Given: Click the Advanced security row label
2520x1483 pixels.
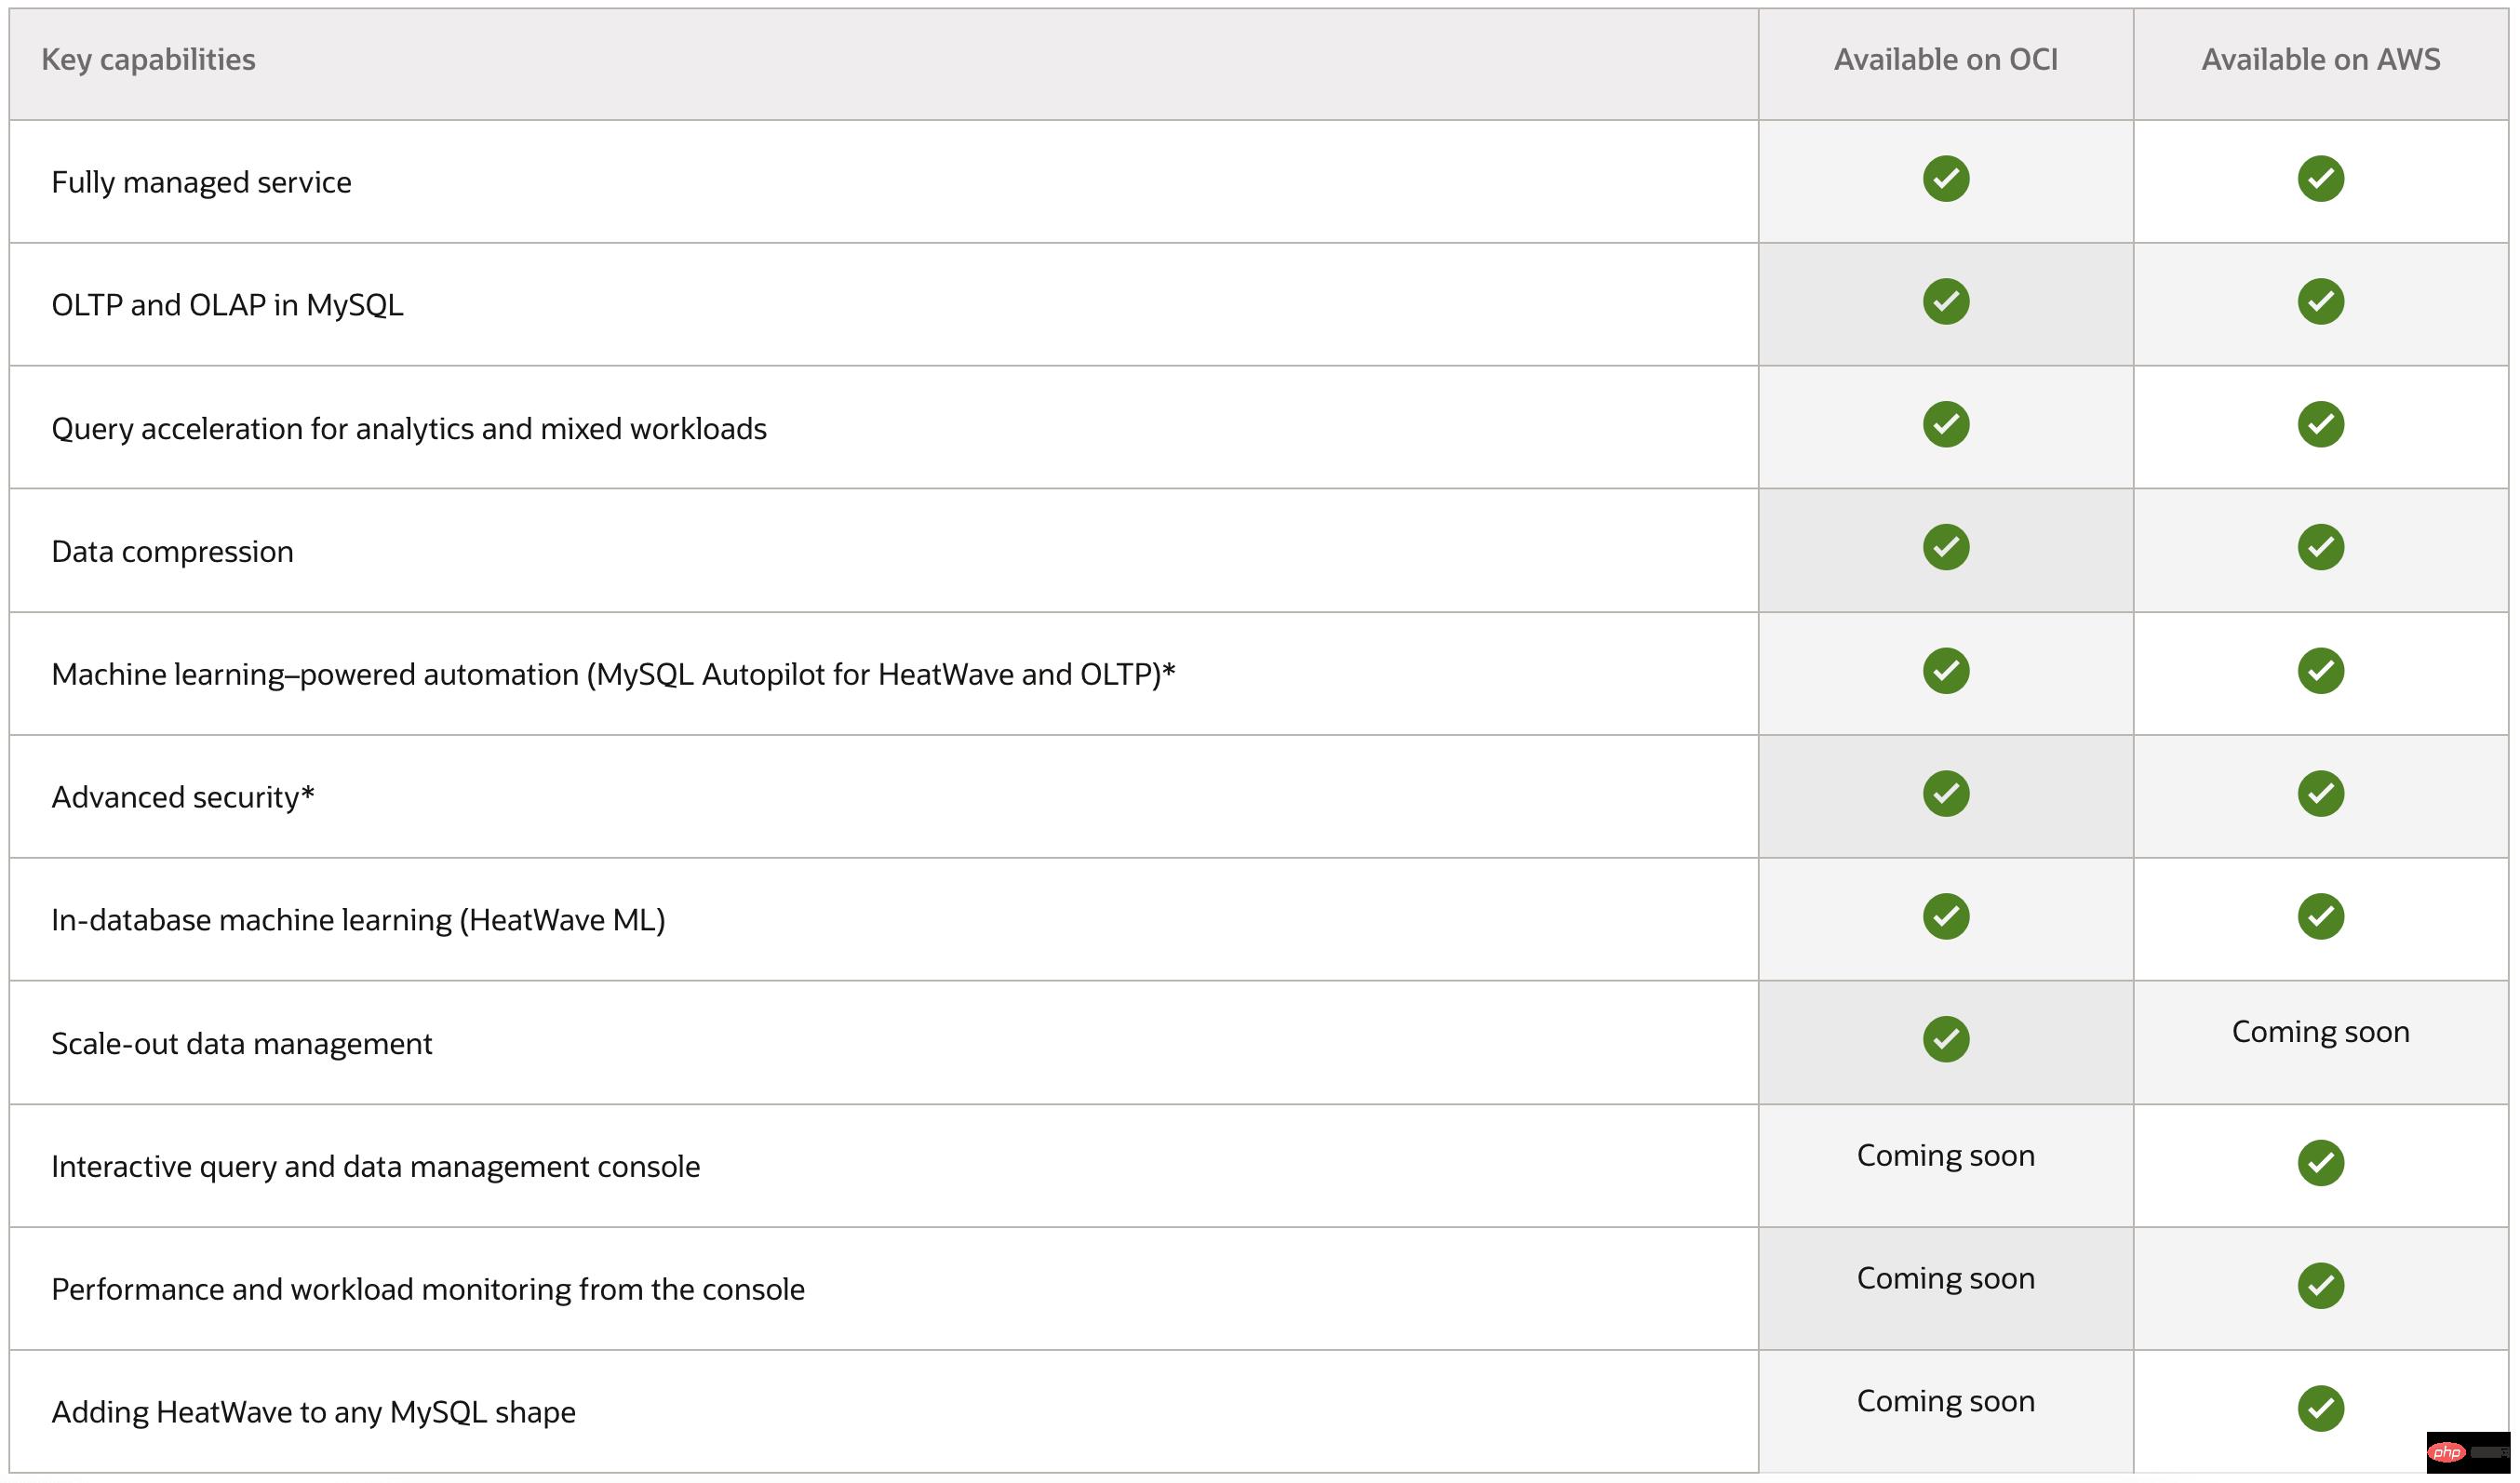Looking at the screenshot, I should pyautogui.click(x=183, y=798).
